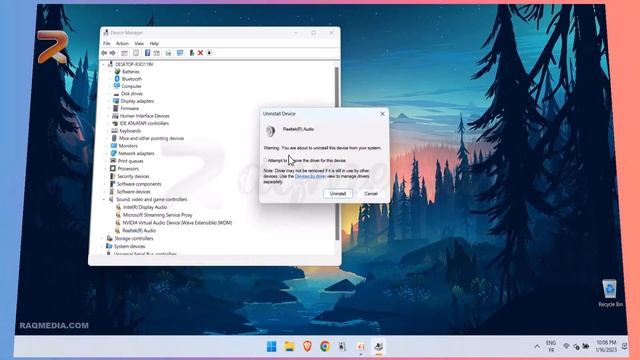Select Microsoft Streaming Service Proxy device
Screen dimensions: 640x360
pos(157,215)
